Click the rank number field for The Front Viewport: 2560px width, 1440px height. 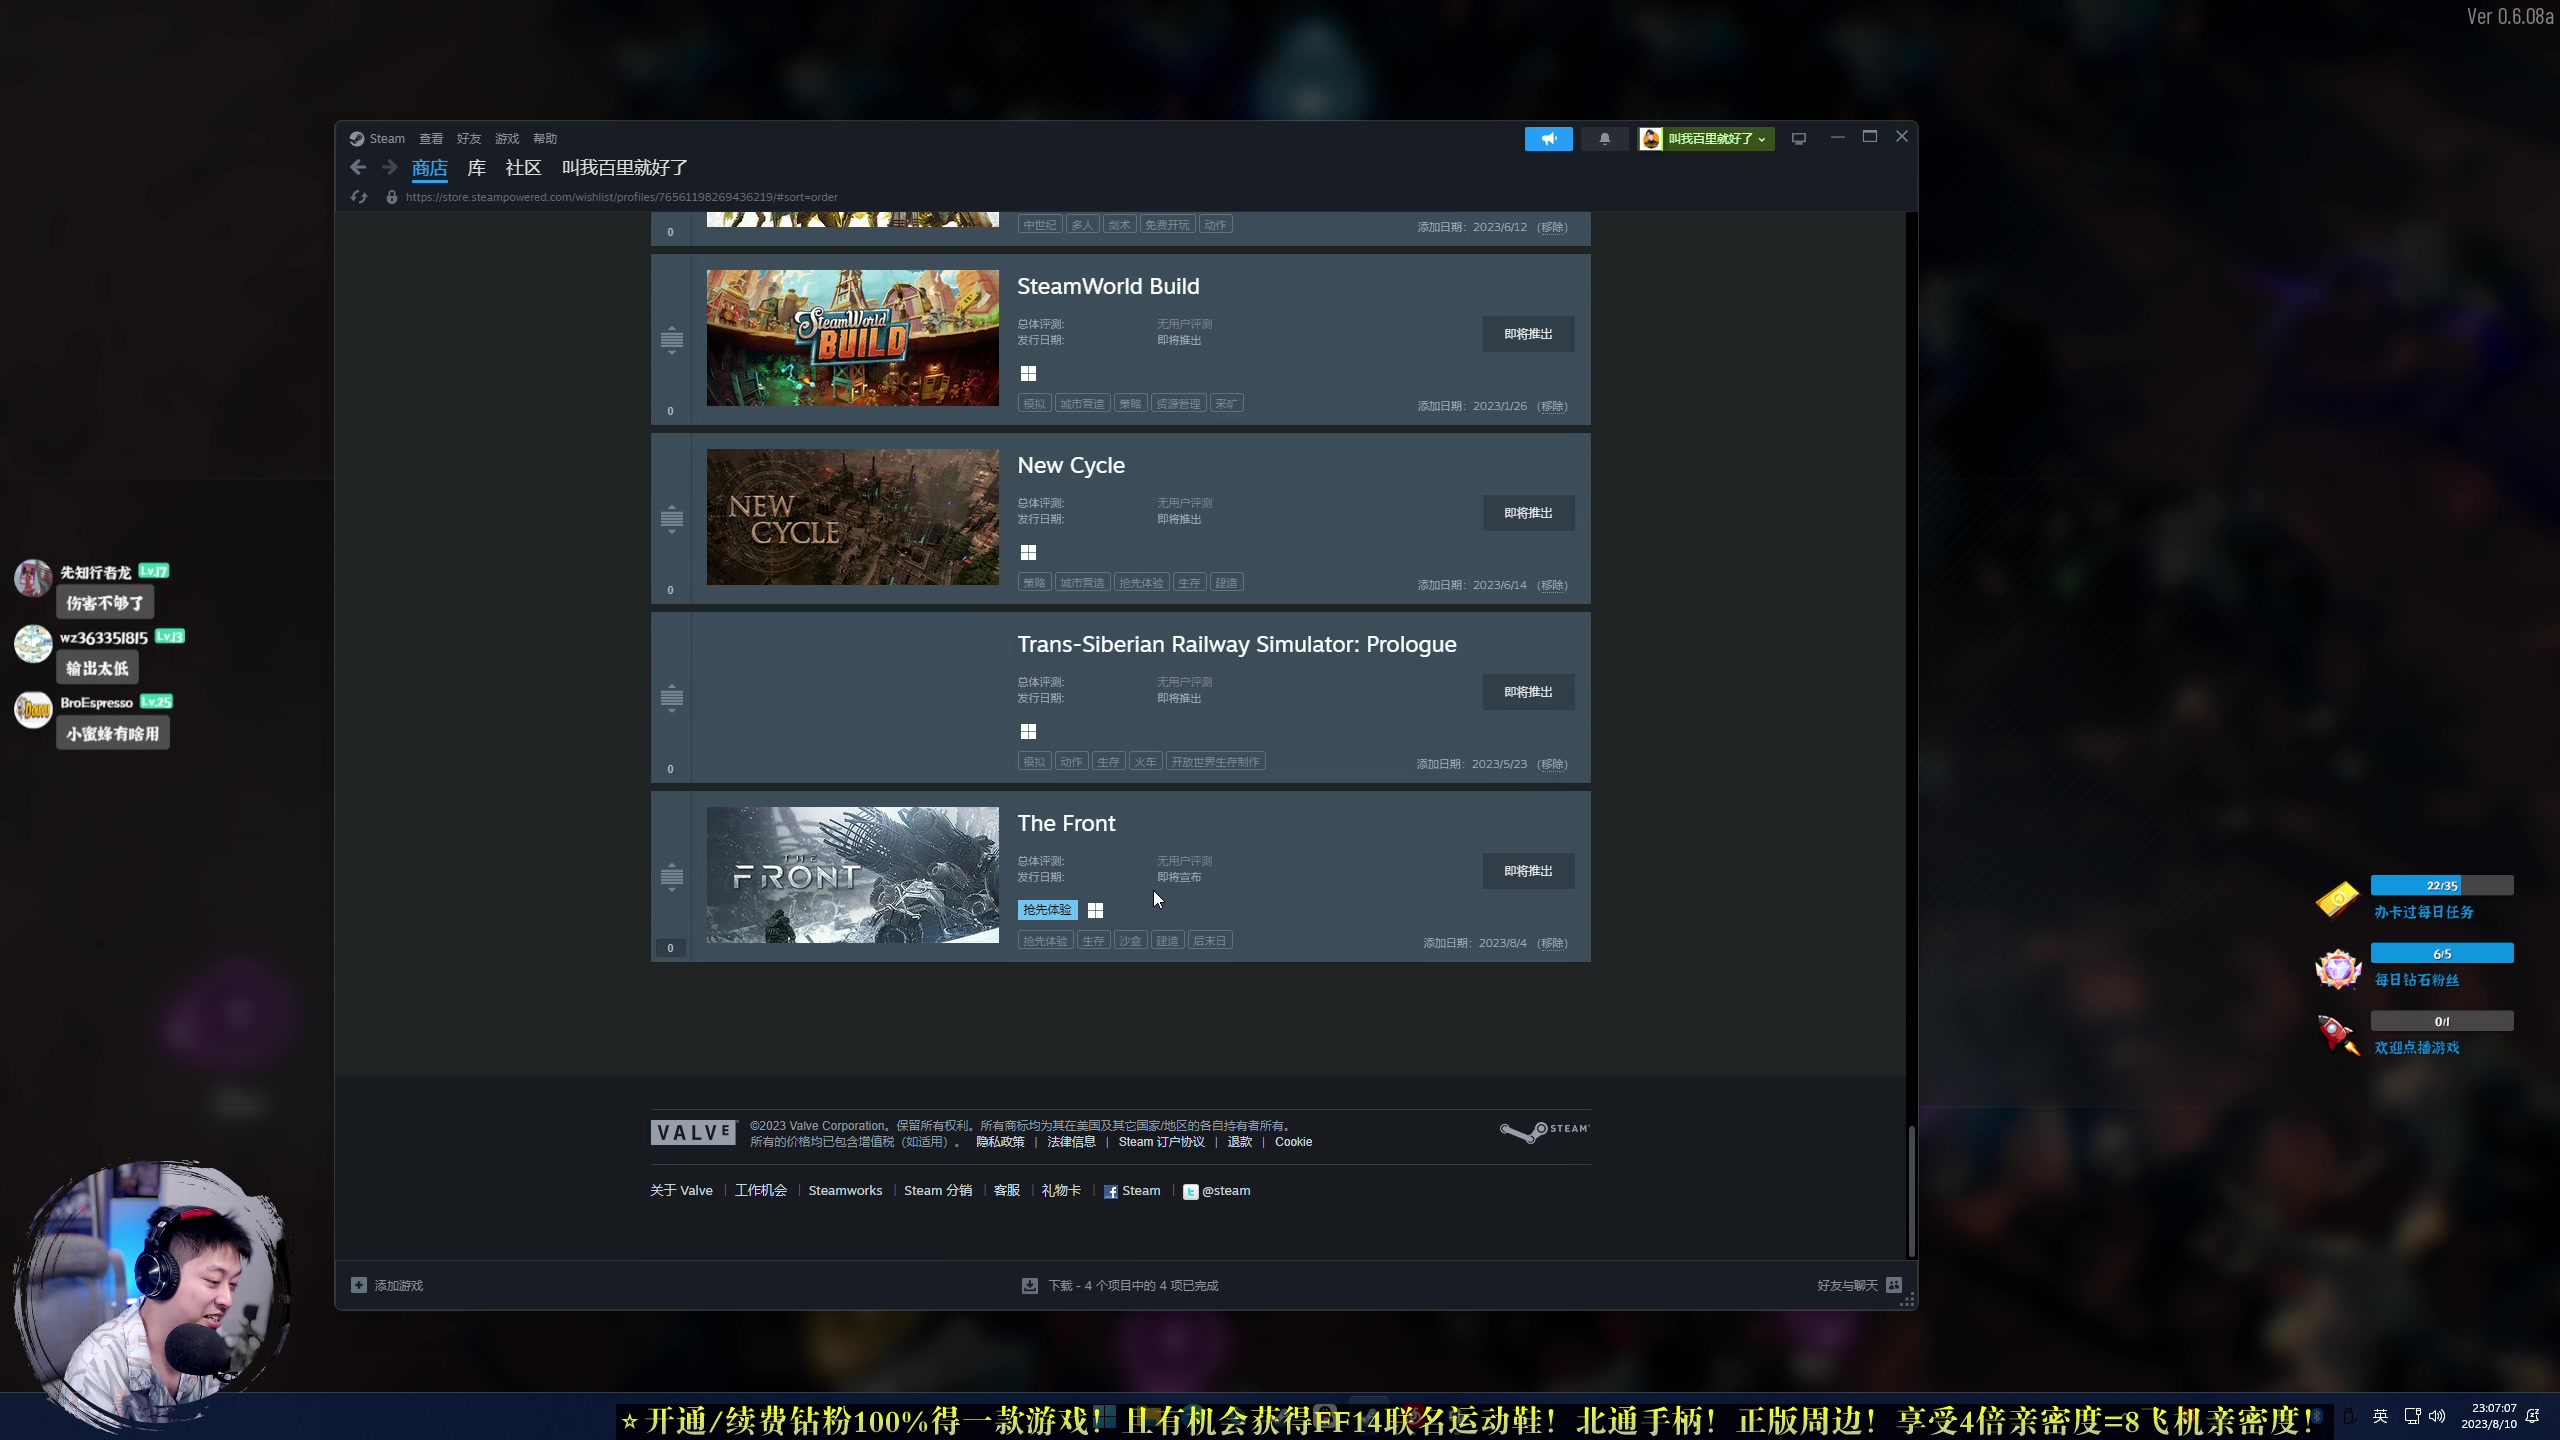[x=670, y=948]
